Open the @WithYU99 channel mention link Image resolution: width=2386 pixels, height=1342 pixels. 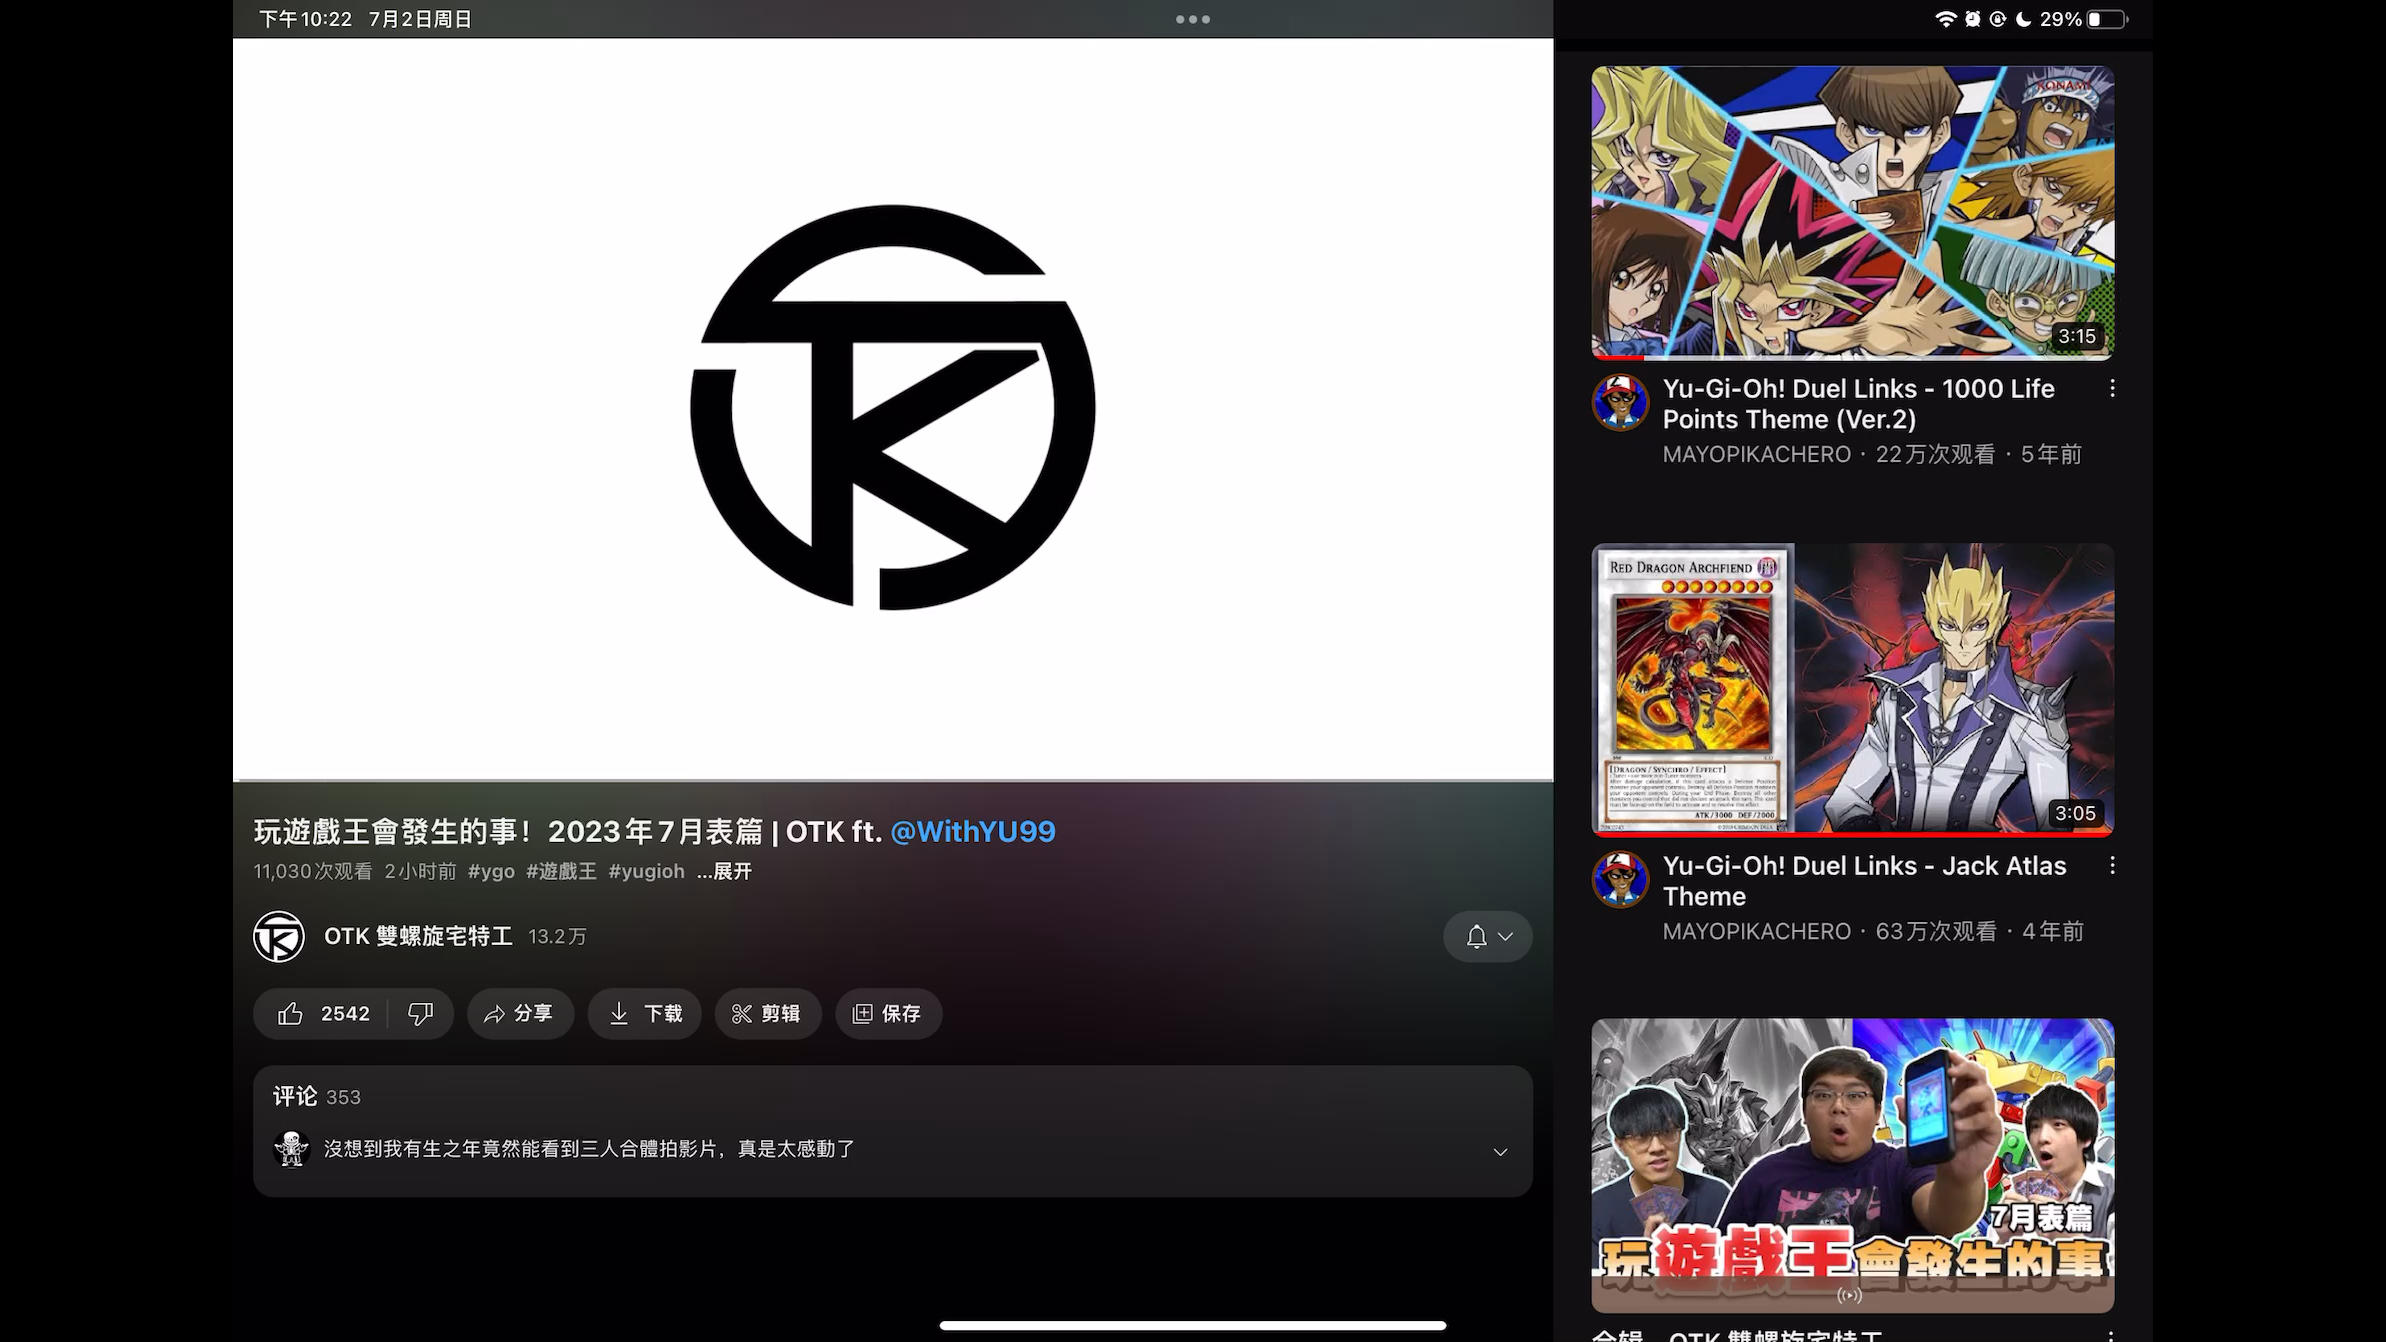972,832
